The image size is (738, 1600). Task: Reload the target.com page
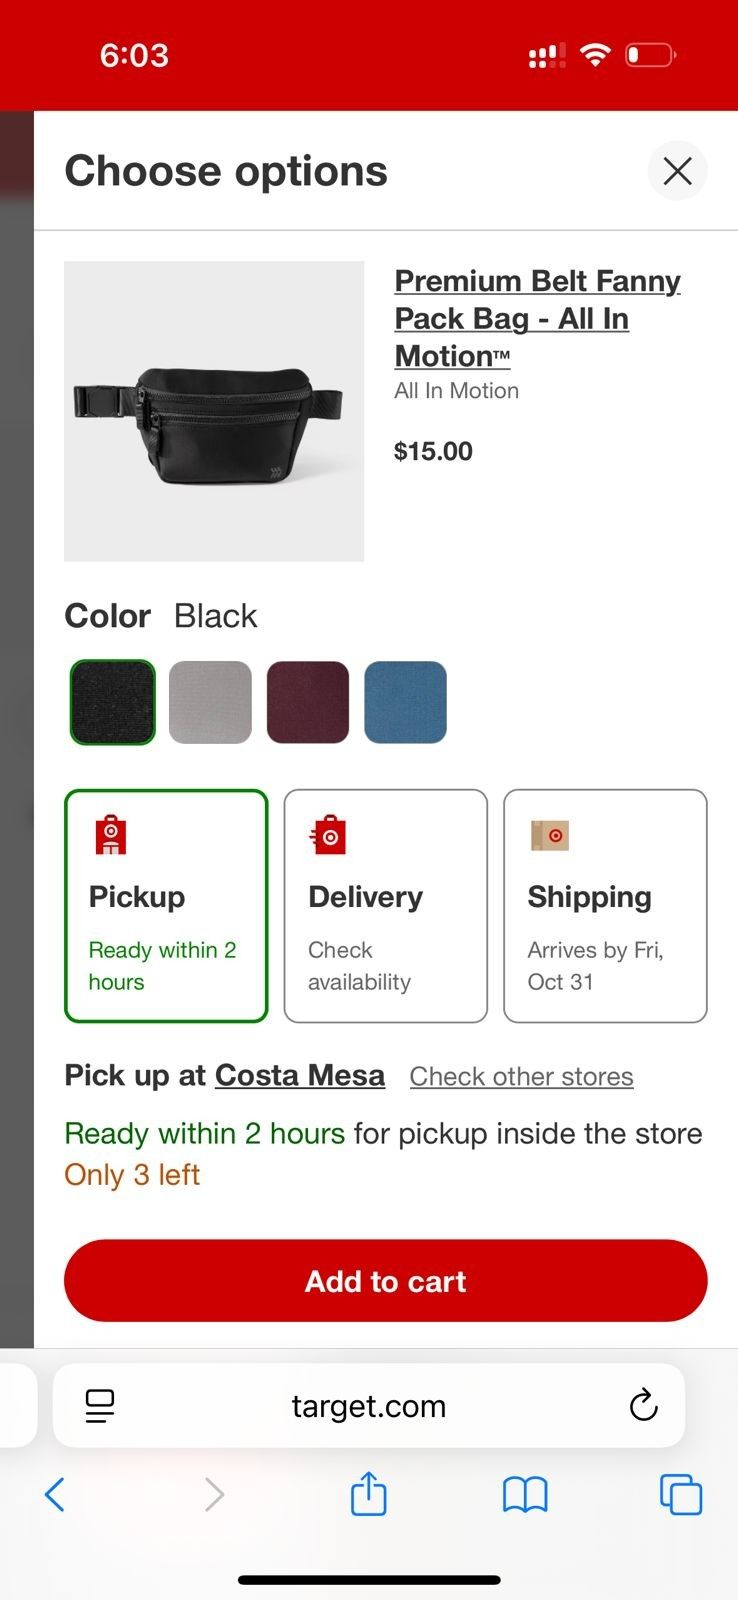(x=643, y=1405)
